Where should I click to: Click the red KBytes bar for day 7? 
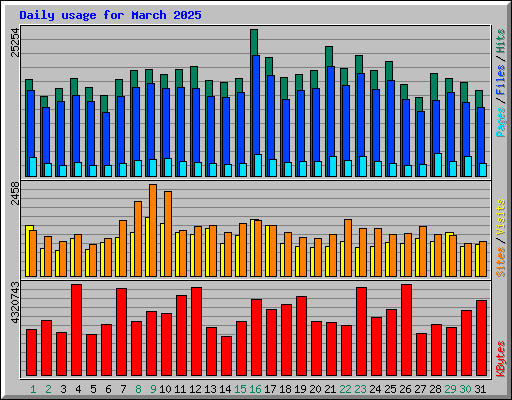point(121,332)
